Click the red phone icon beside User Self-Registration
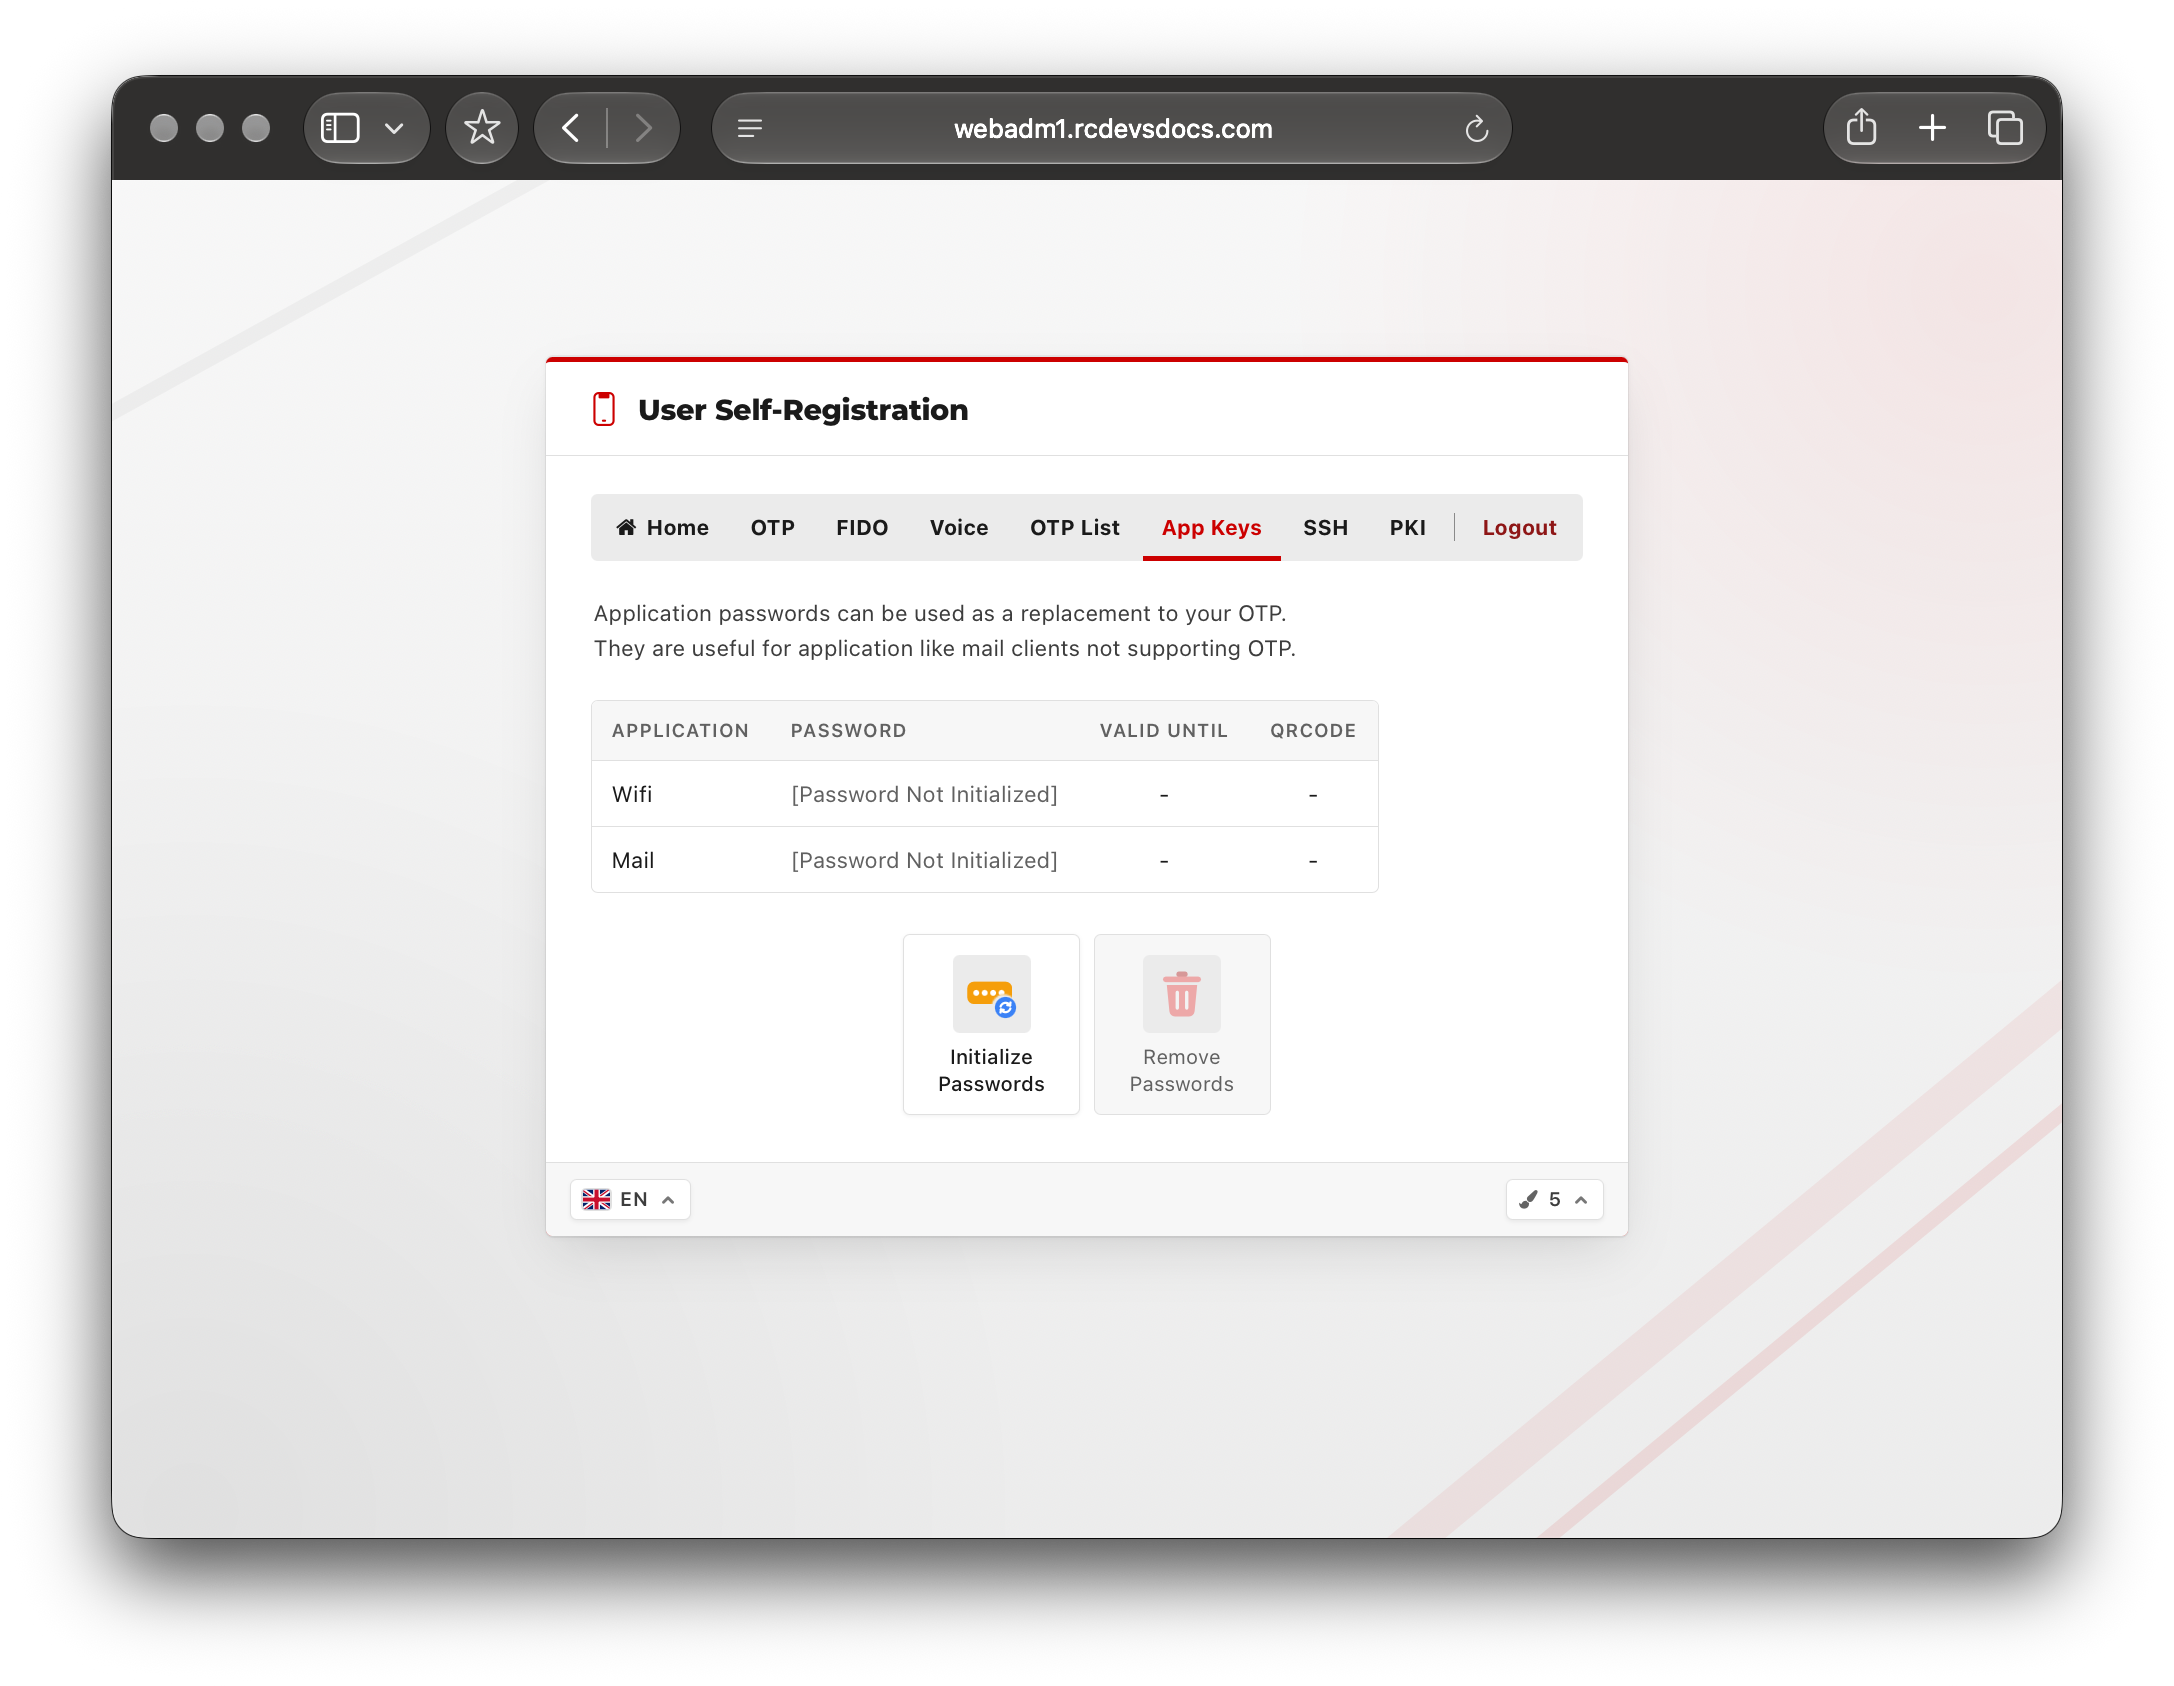Viewport: 2174px width, 1686px height. [604, 409]
